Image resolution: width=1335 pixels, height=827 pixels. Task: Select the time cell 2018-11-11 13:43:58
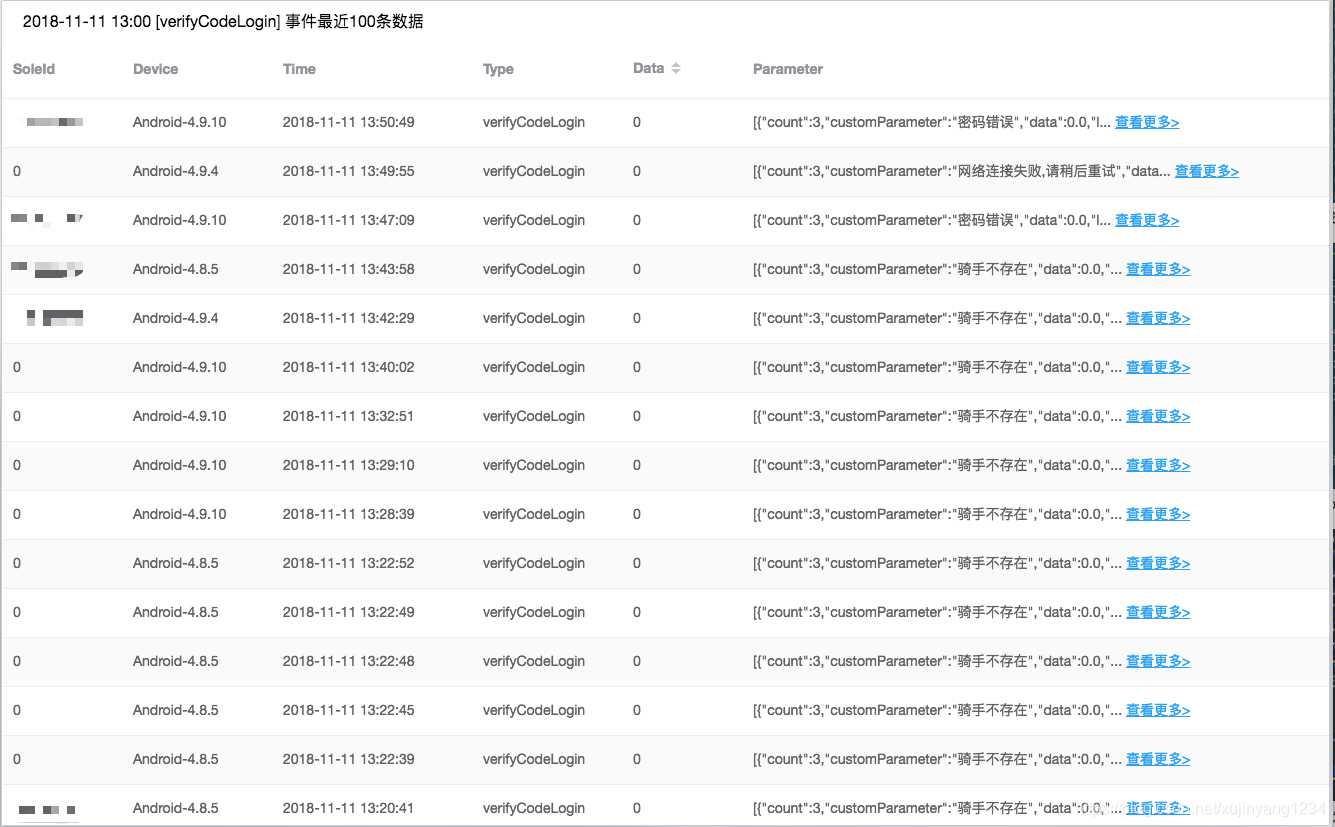(x=348, y=269)
